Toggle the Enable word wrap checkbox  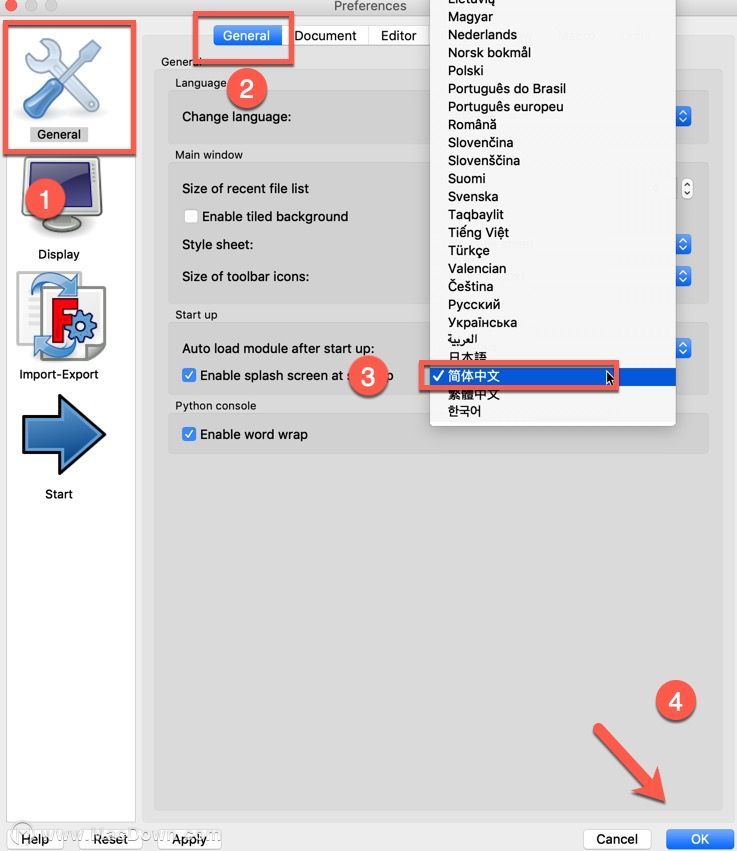point(189,434)
